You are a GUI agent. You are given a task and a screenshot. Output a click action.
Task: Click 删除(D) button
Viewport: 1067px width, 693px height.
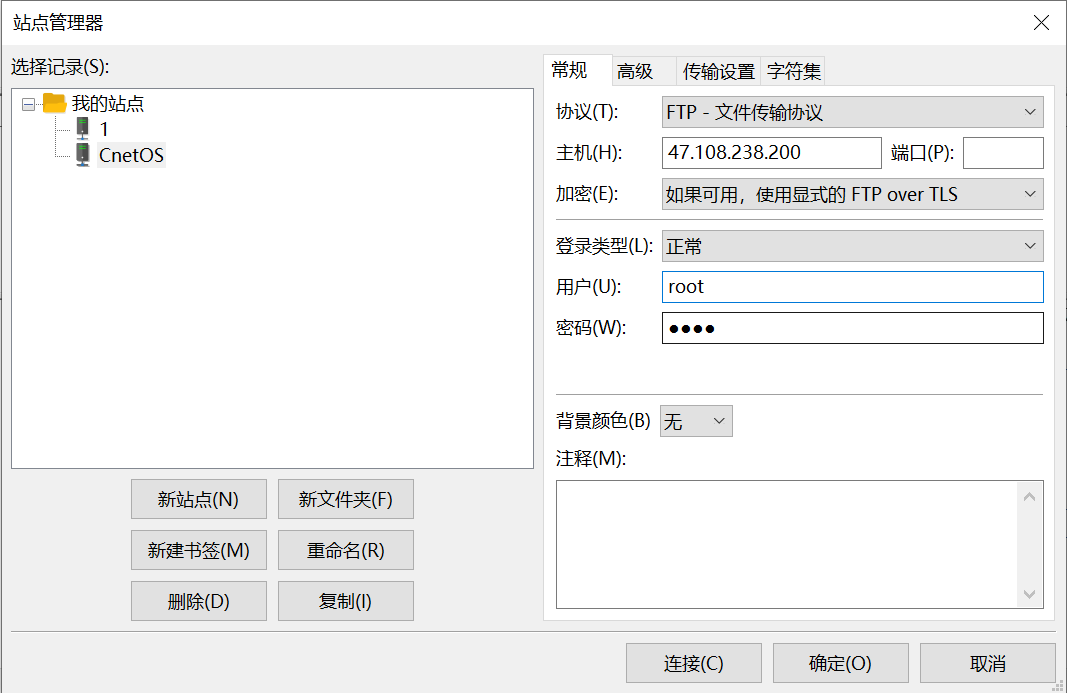(x=199, y=601)
